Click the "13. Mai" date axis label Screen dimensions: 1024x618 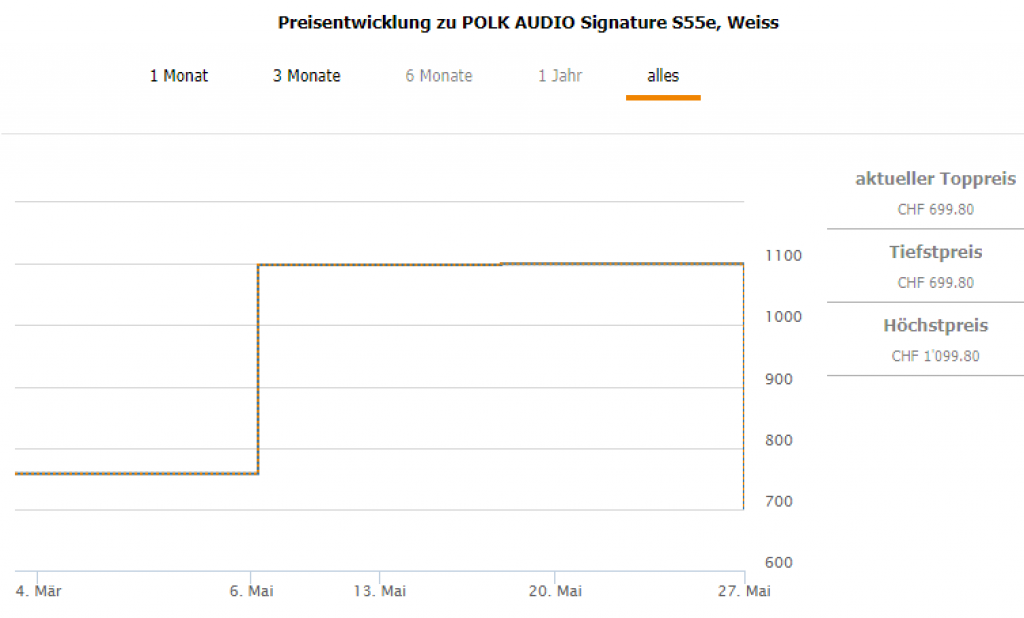(379, 592)
